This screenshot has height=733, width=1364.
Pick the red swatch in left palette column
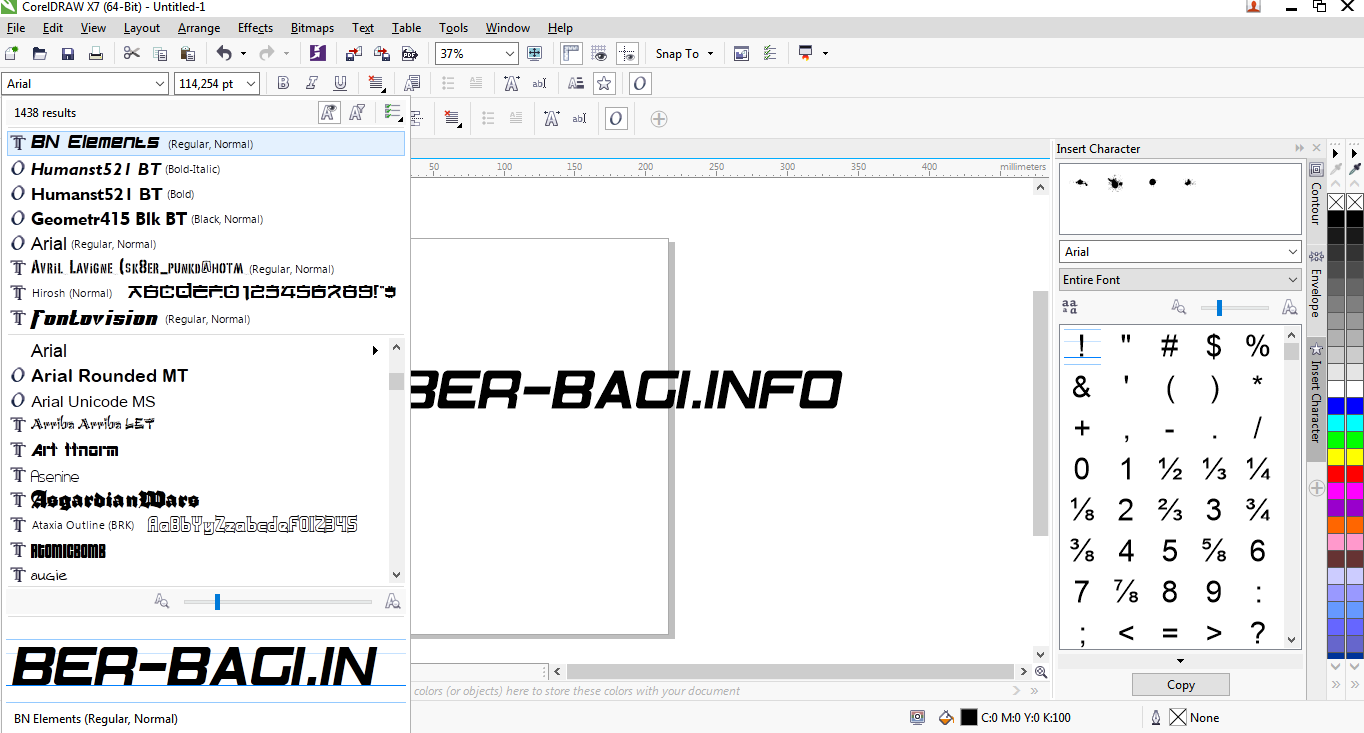(x=1336, y=474)
